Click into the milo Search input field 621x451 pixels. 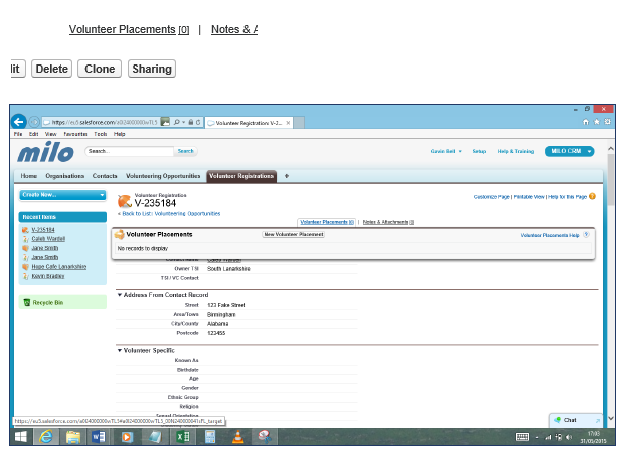tap(129, 151)
